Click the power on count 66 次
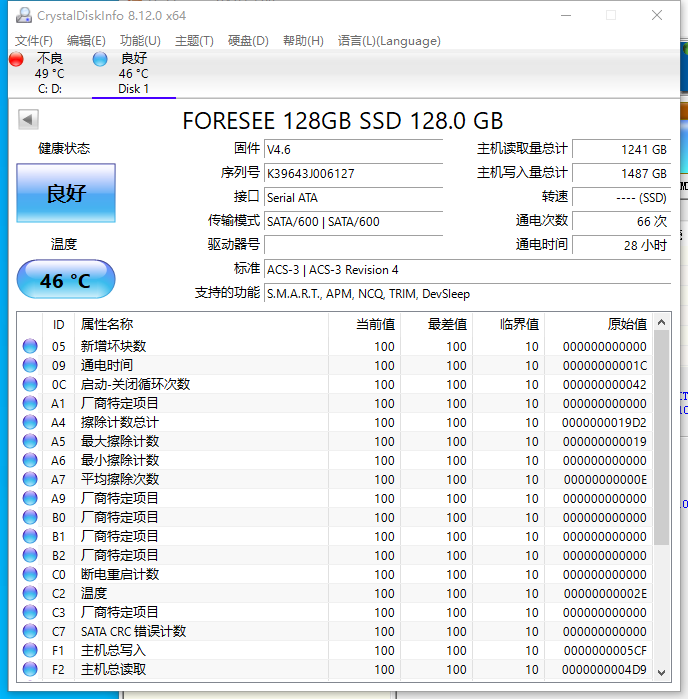The height and width of the screenshot is (699, 688). (x=622, y=222)
